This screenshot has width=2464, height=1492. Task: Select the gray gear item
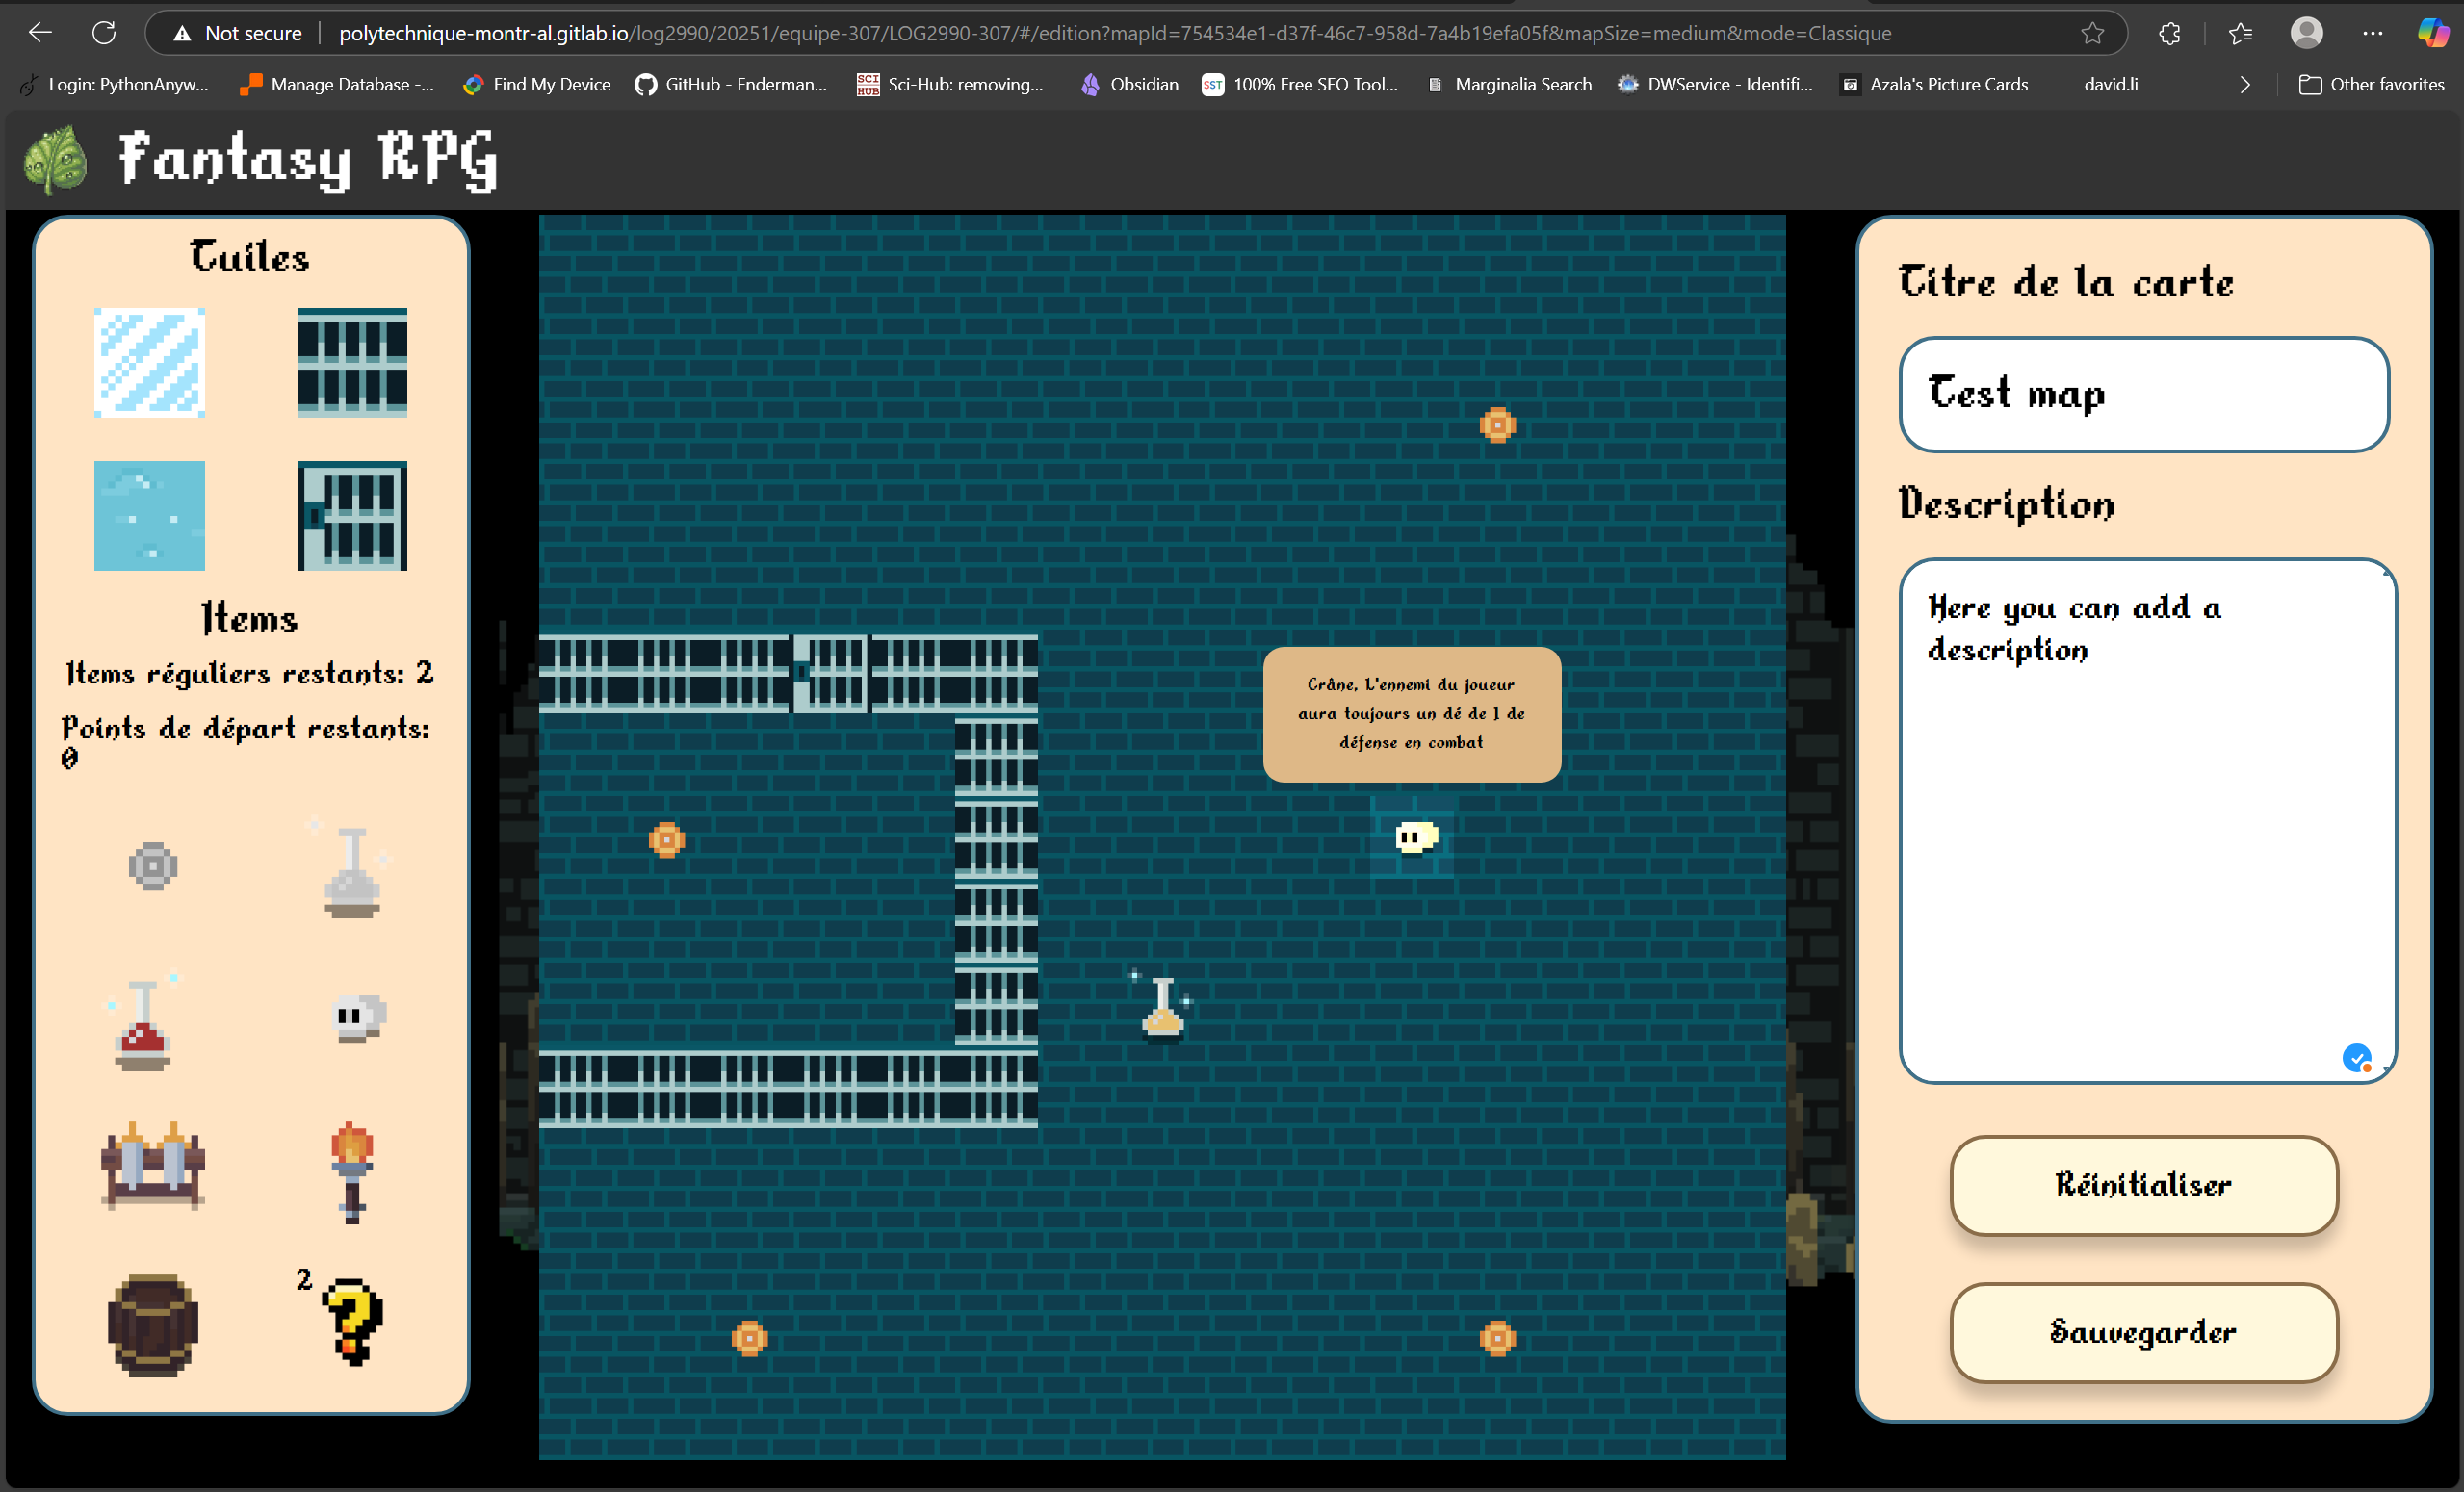(x=152, y=866)
